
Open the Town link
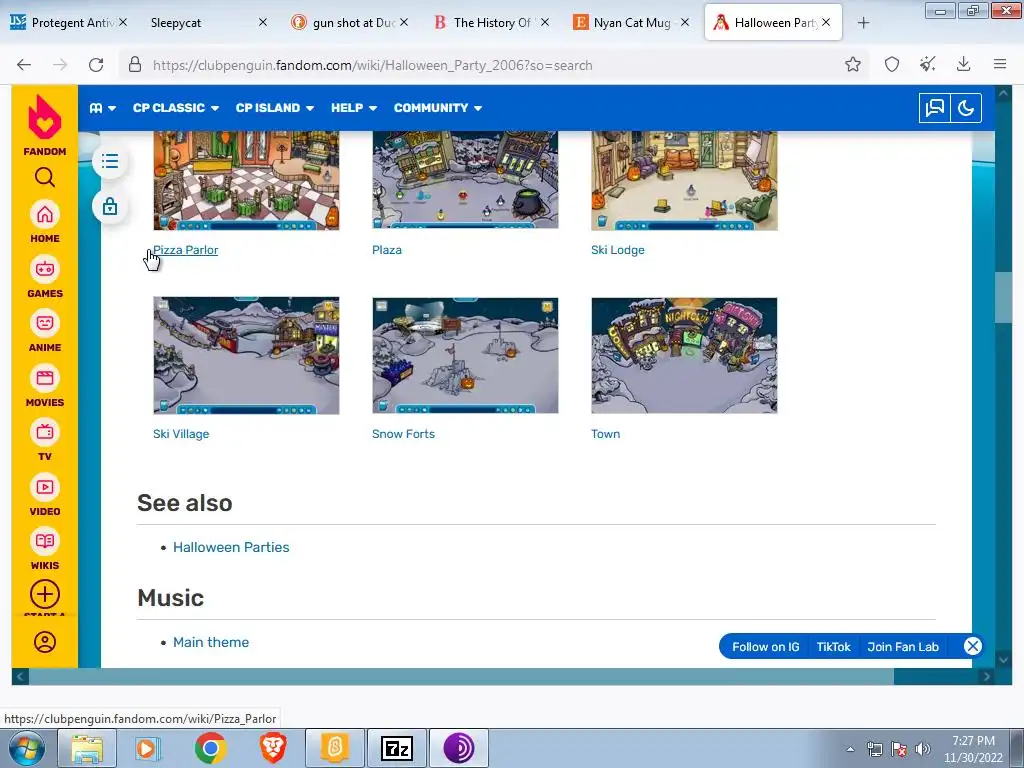pos(605,434)
